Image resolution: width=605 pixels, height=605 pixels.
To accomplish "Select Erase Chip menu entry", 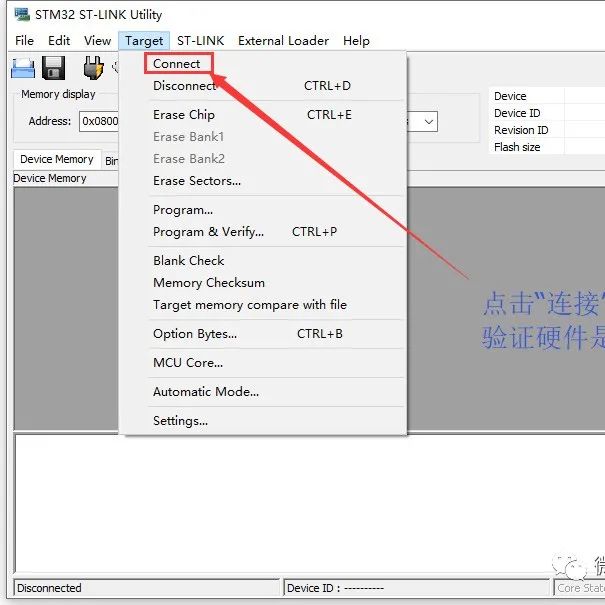I will pos(262,115).
